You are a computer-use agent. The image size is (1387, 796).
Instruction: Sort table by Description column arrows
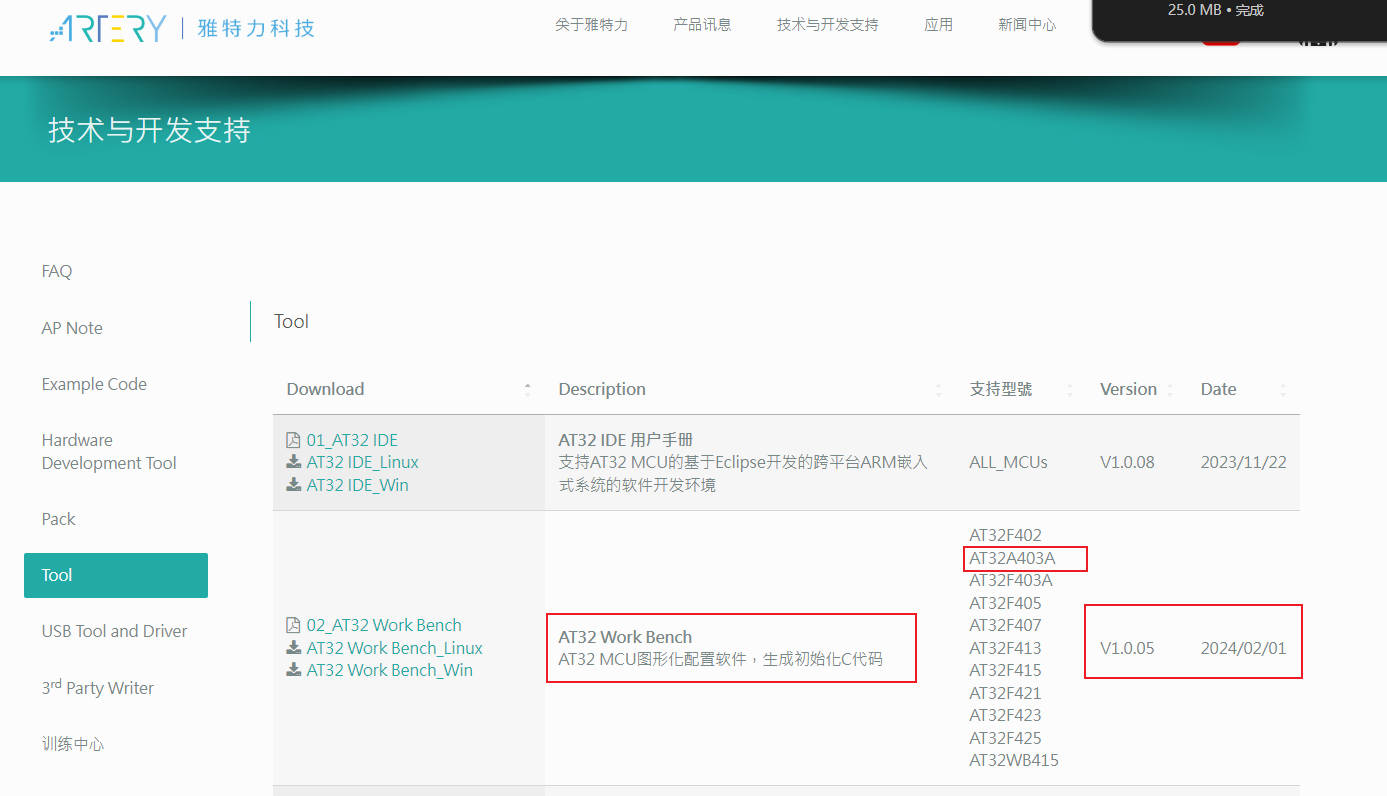pyautogui.click(x=939, y=390)
